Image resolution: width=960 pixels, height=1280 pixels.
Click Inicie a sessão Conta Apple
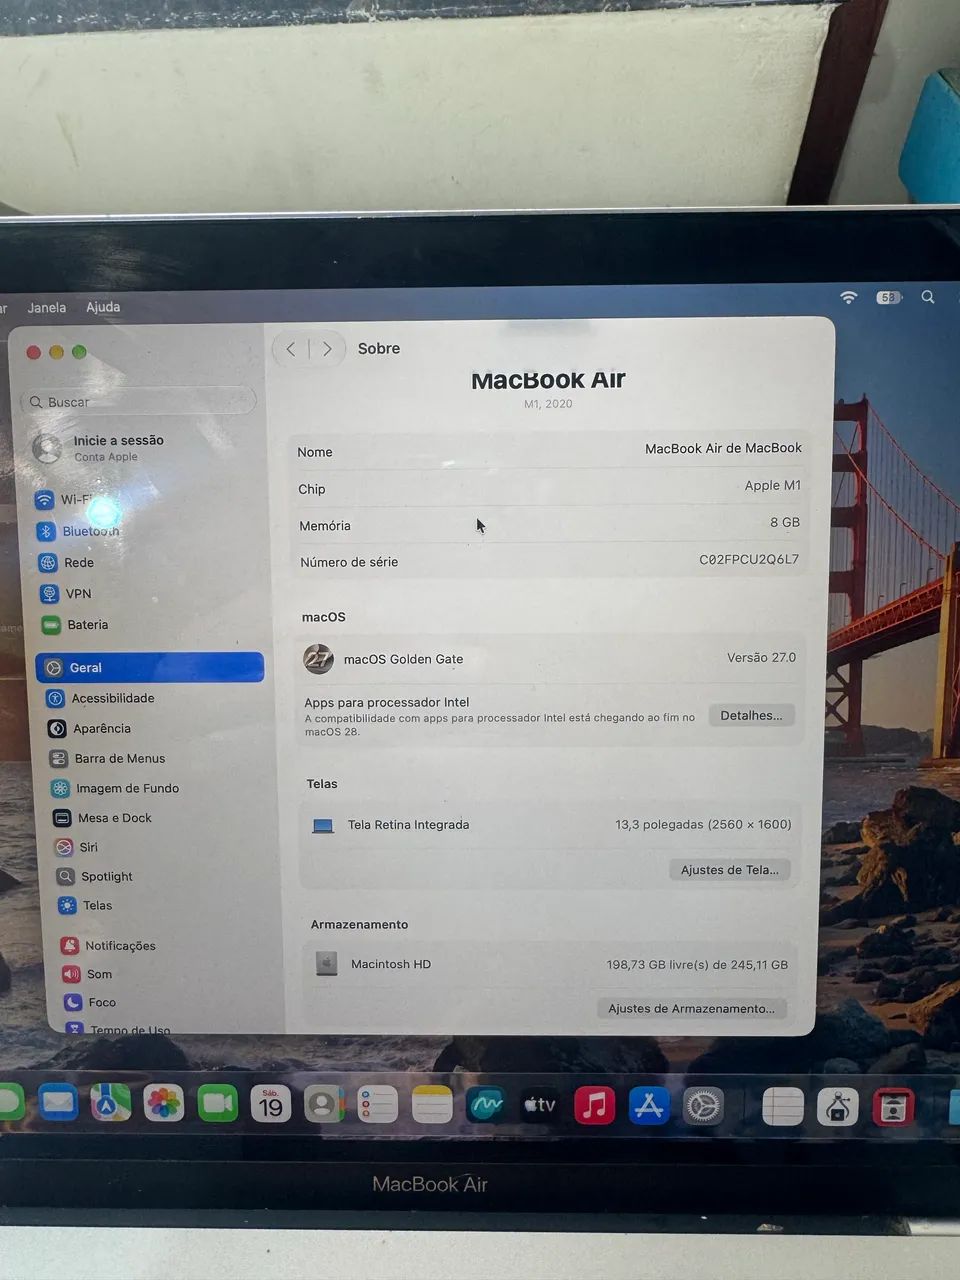(x=100, y=447)
